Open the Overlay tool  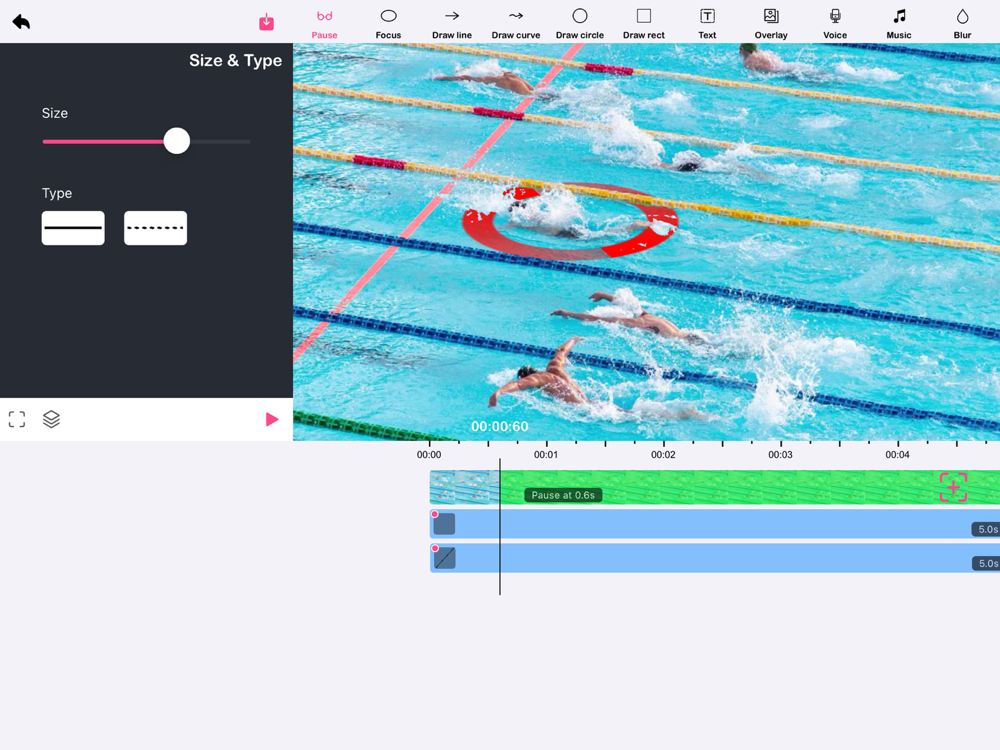click(x=771, y=24)
